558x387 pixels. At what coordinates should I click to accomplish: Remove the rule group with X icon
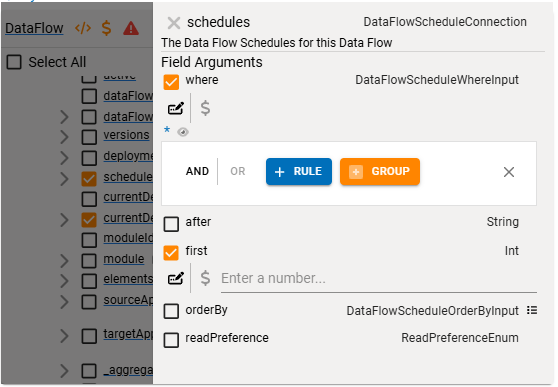[509, 172]
